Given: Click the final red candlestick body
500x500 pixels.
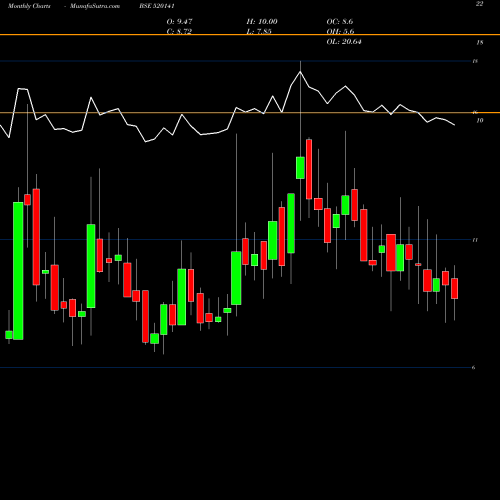Looking at the screenshot, I should point(454,289).
